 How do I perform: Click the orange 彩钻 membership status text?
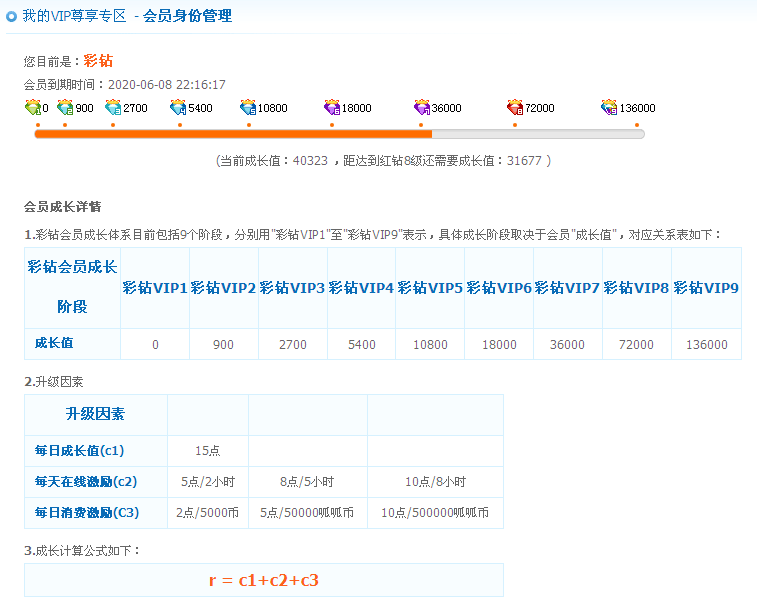(x=98, y=61)
